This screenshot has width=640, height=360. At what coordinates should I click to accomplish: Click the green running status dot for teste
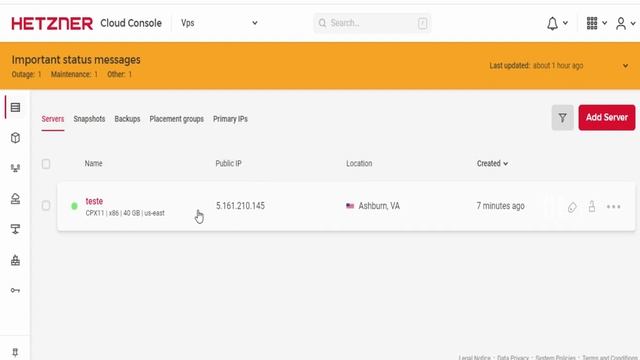tap(74, 206)
